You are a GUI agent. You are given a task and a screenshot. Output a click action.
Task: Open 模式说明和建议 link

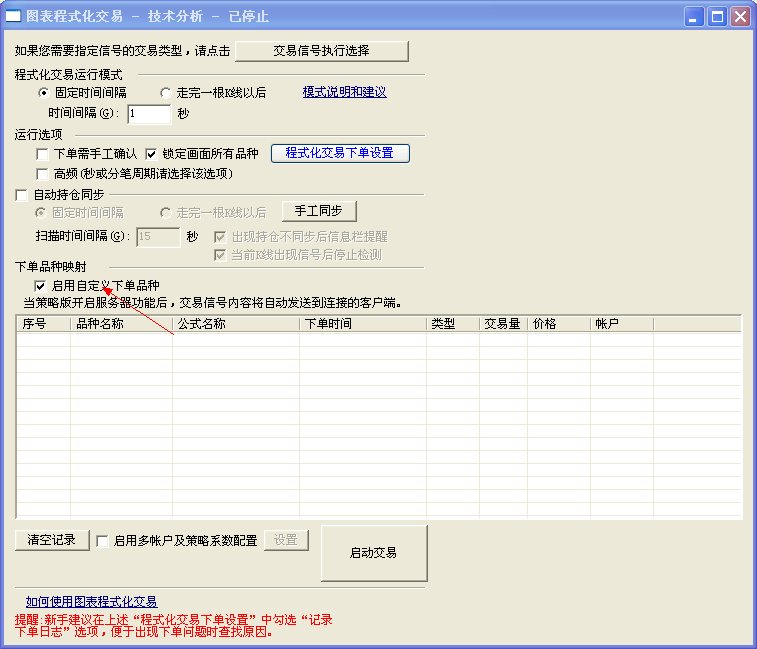point(344,92)
